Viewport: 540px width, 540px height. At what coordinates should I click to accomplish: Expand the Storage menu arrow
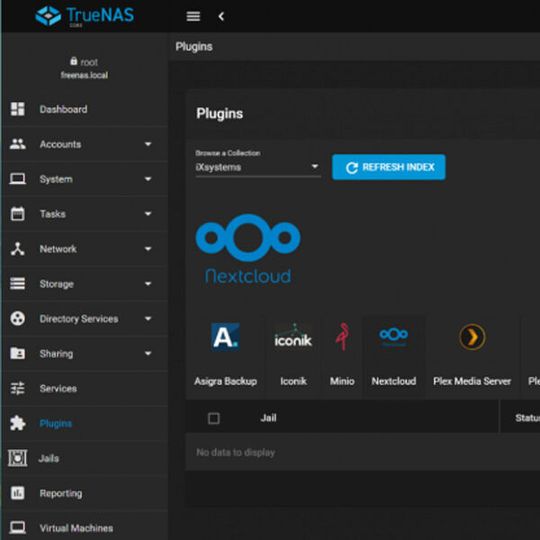148,284
